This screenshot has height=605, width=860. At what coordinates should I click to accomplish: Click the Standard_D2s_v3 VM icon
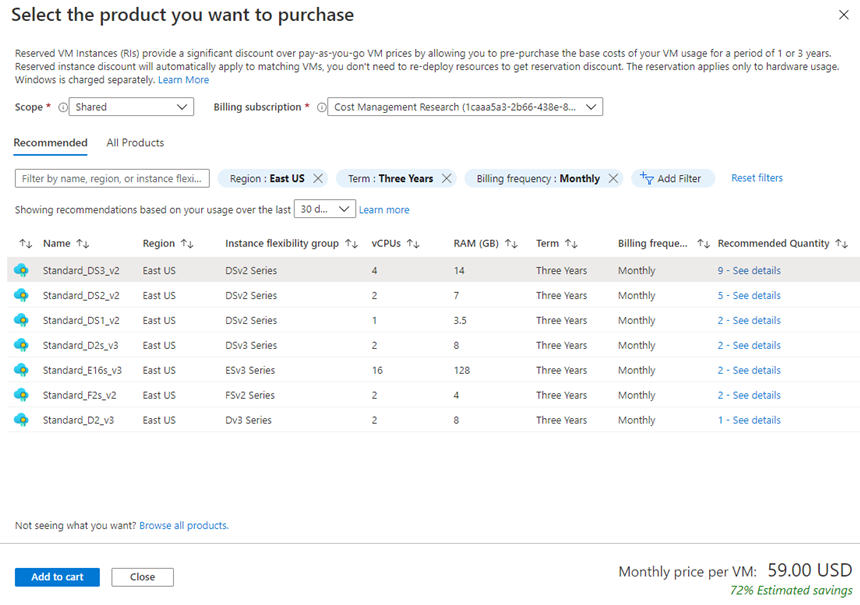[x=21, y=345]
